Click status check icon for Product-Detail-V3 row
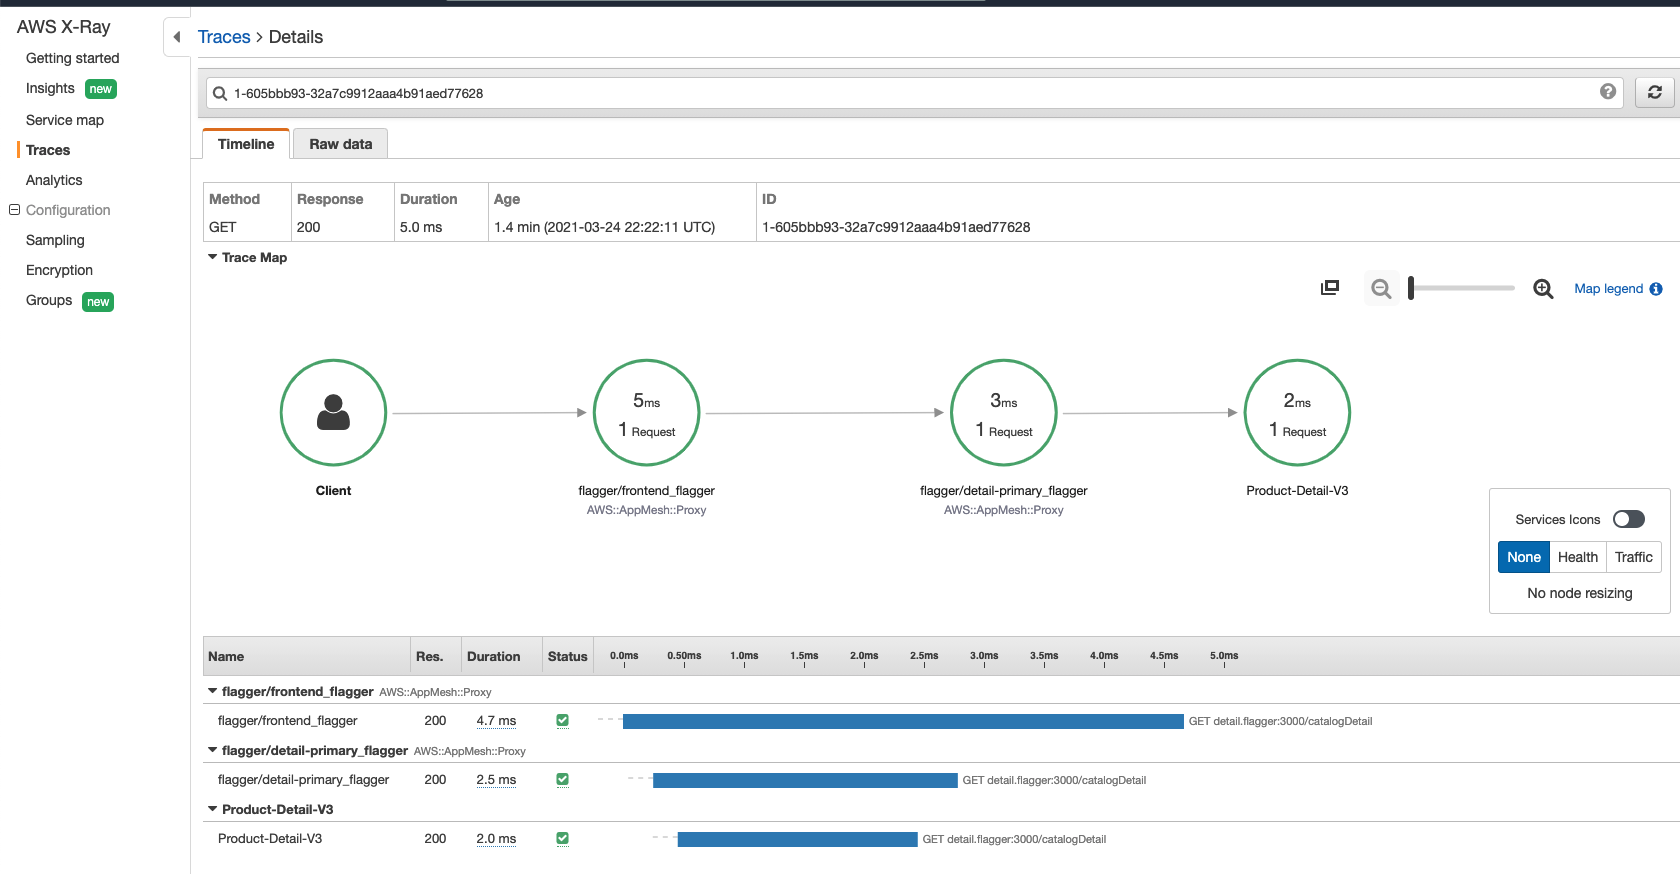 pyautogui.click(x=562, y=838)
